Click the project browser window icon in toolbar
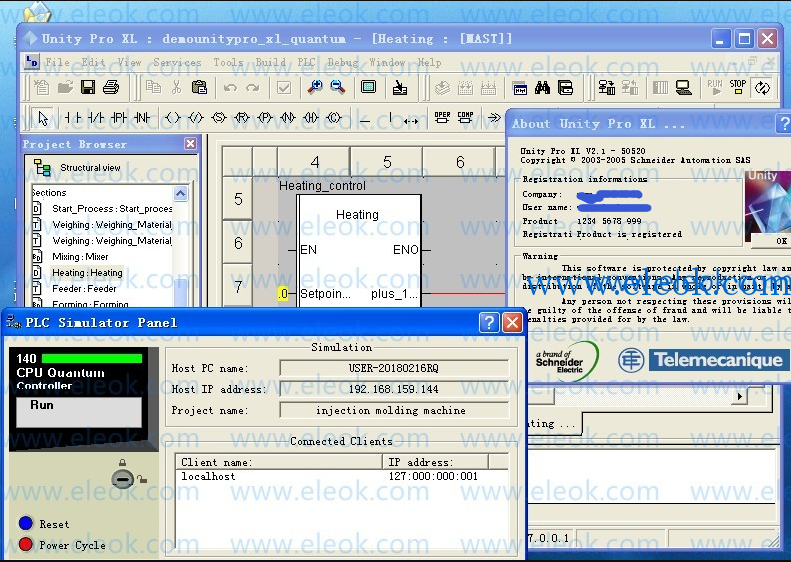791x562 pixels. (520, 88)
